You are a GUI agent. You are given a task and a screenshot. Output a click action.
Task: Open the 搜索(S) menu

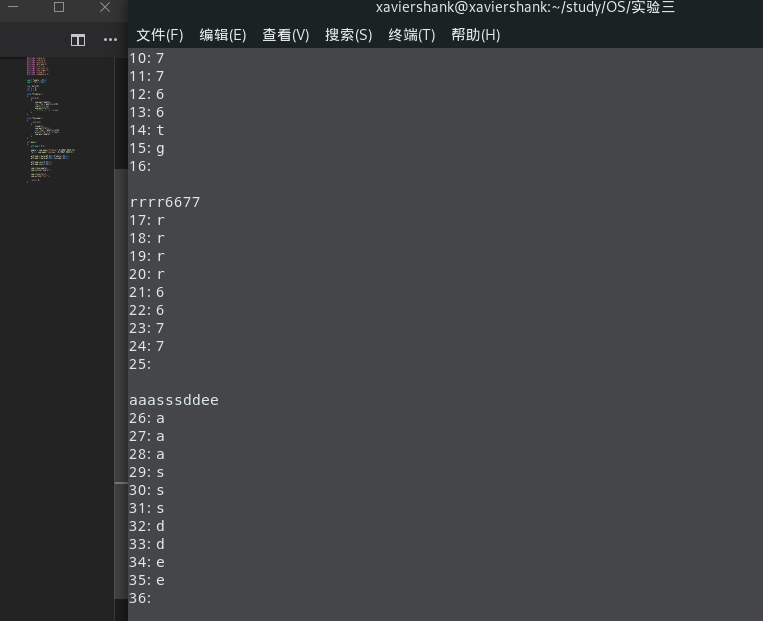click(x=348, y=35)
